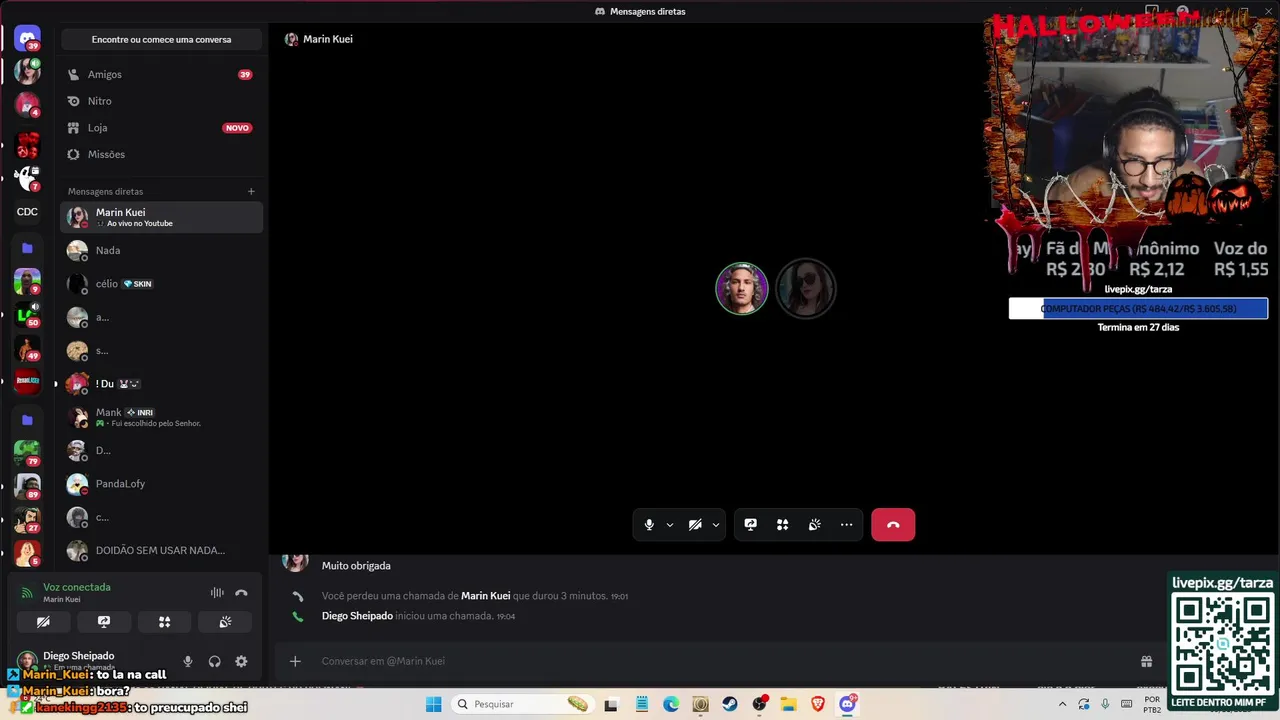Open Windows Start menu
The image size is (1280, 720).
(x=433, y=704)
